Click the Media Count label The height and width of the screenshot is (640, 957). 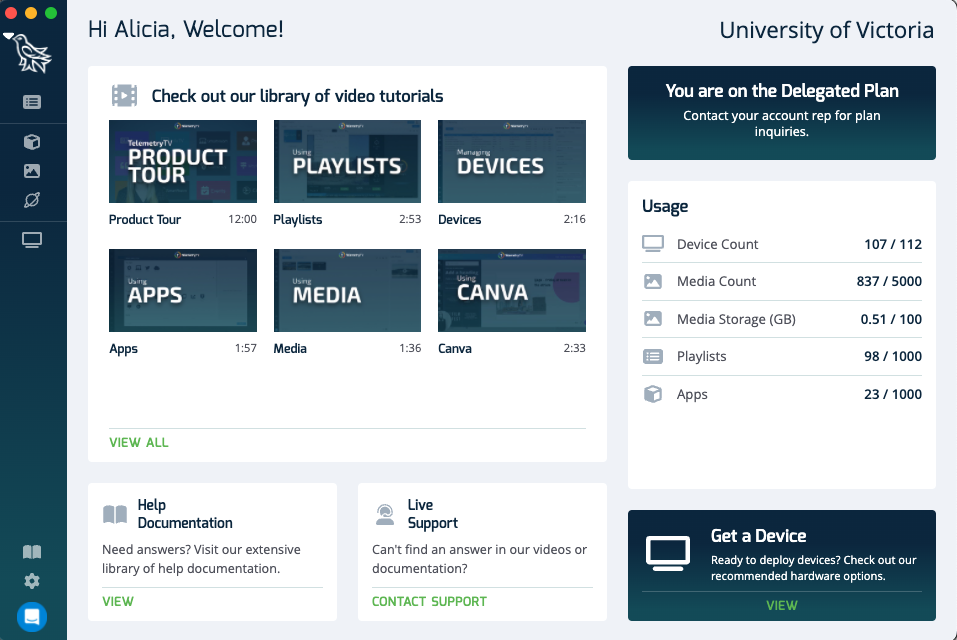point(717,281)
